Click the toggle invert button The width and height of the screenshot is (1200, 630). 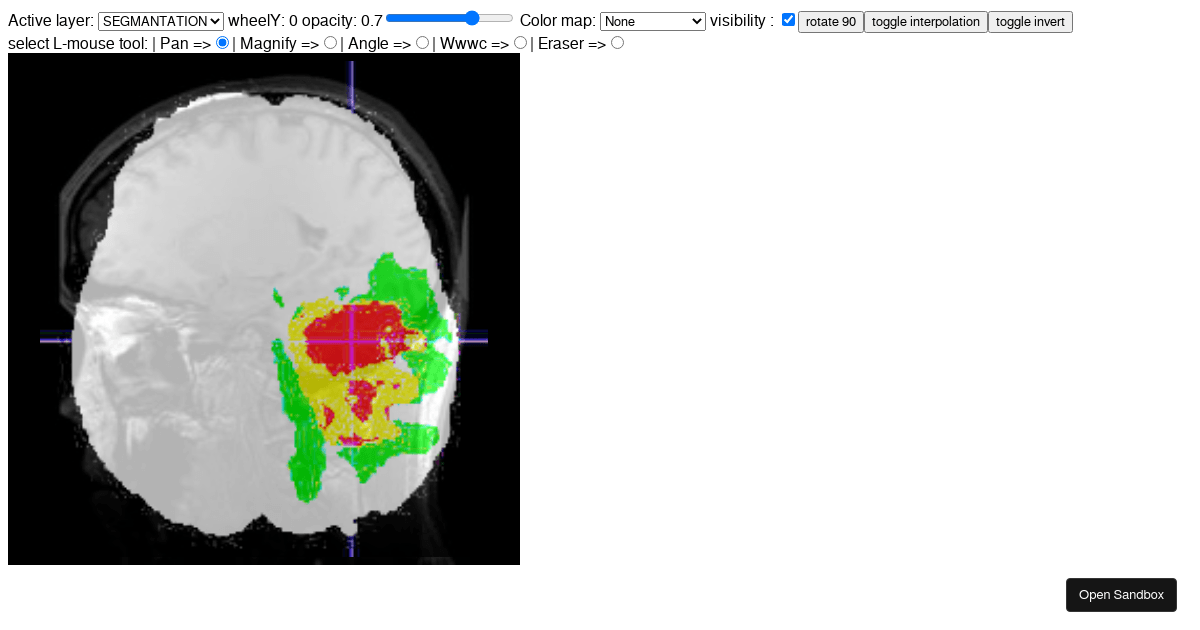click(x=1030, y=22)
